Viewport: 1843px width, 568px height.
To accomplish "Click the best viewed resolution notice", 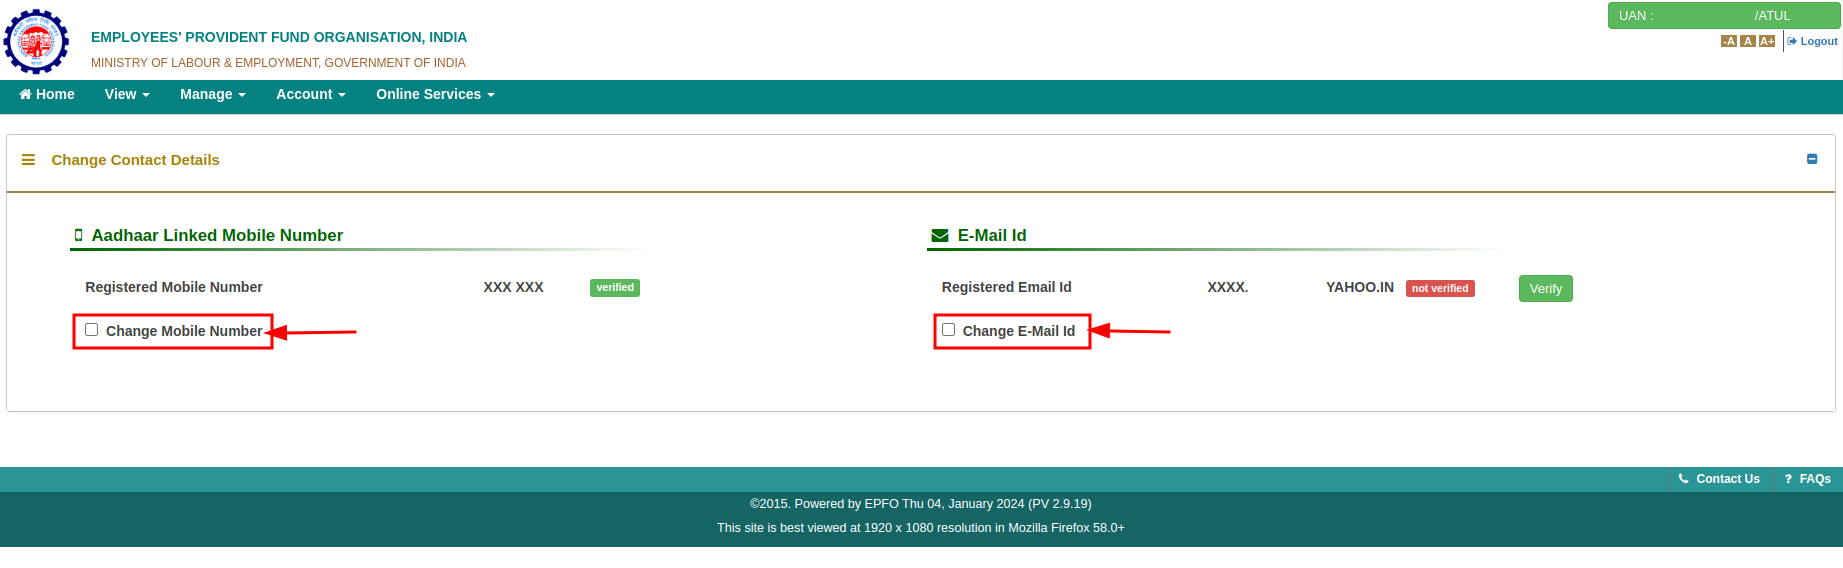I will tap(921, 528).
